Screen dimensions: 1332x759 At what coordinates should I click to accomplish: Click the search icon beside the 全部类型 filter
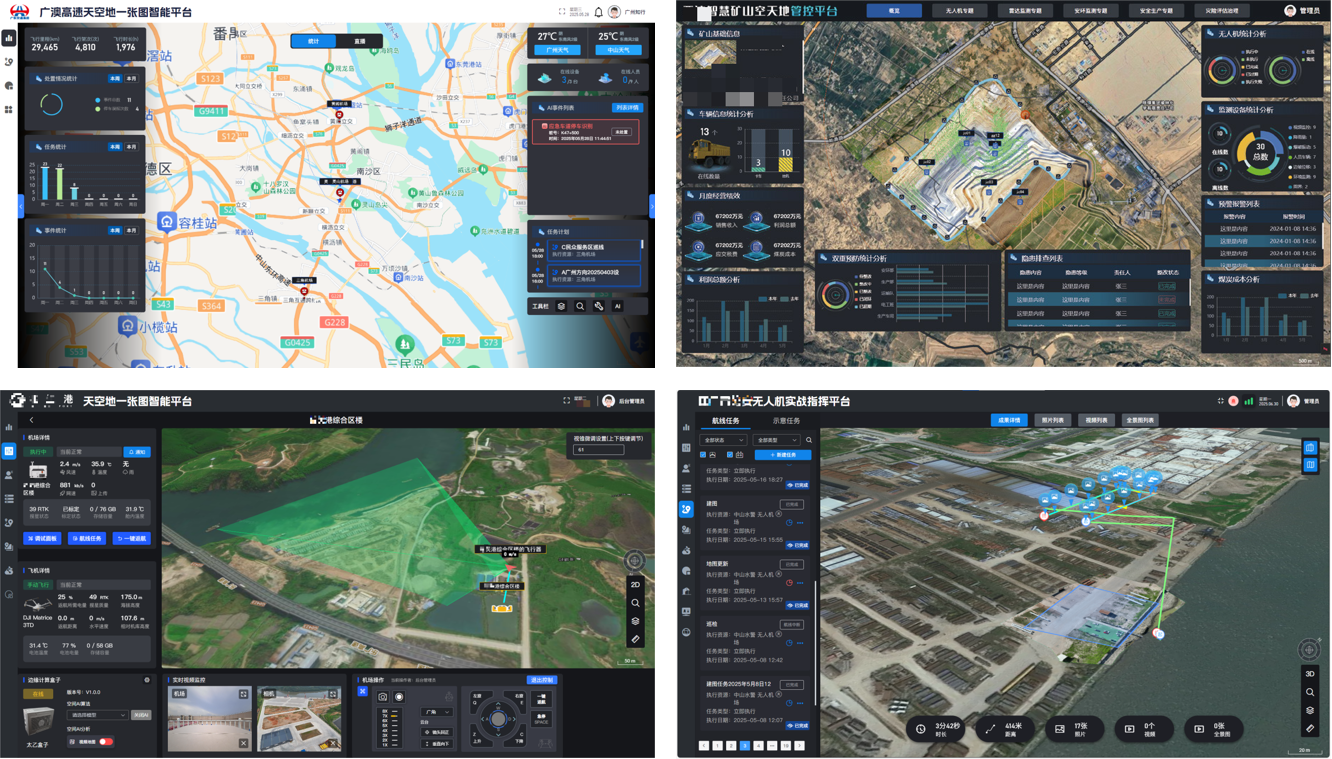coord(809,440)
